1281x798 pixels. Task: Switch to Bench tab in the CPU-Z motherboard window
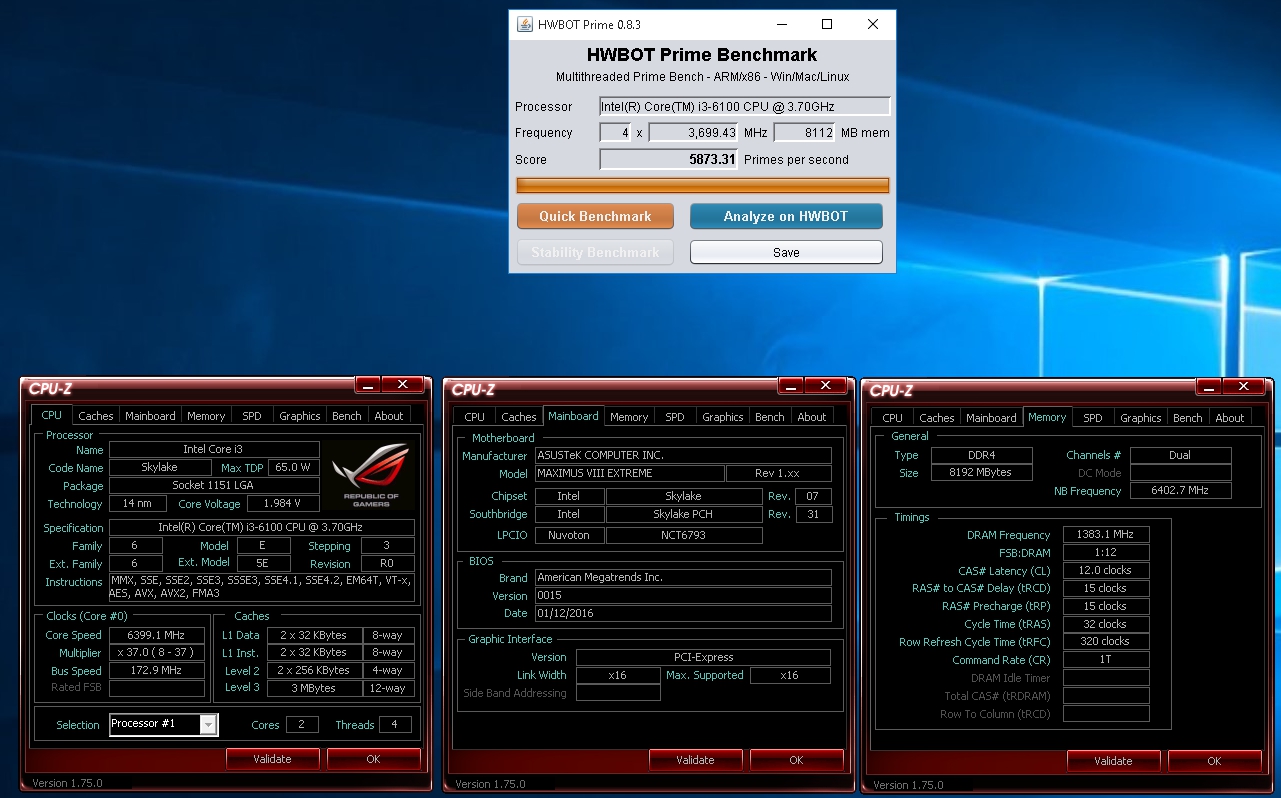(x=770, y=417)
